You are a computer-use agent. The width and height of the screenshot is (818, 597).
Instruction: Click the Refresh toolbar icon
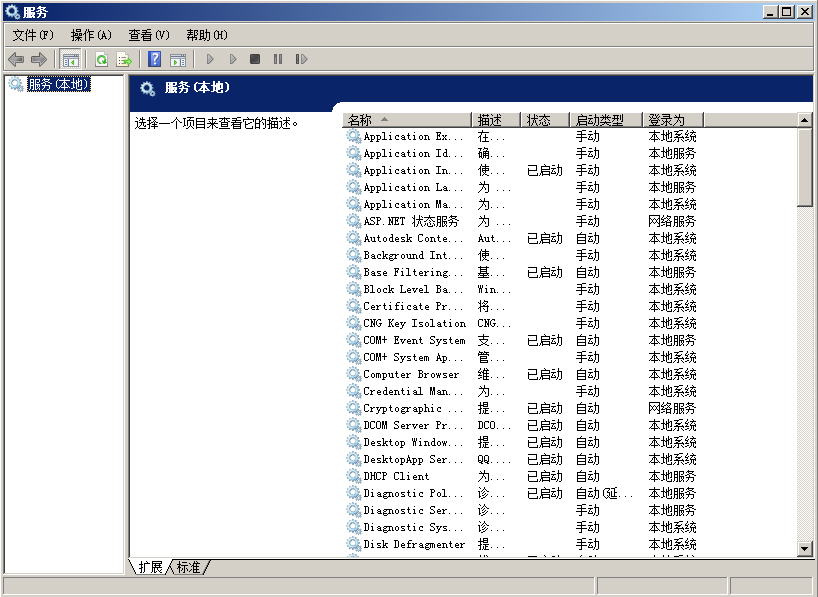[x=101, y=60]
